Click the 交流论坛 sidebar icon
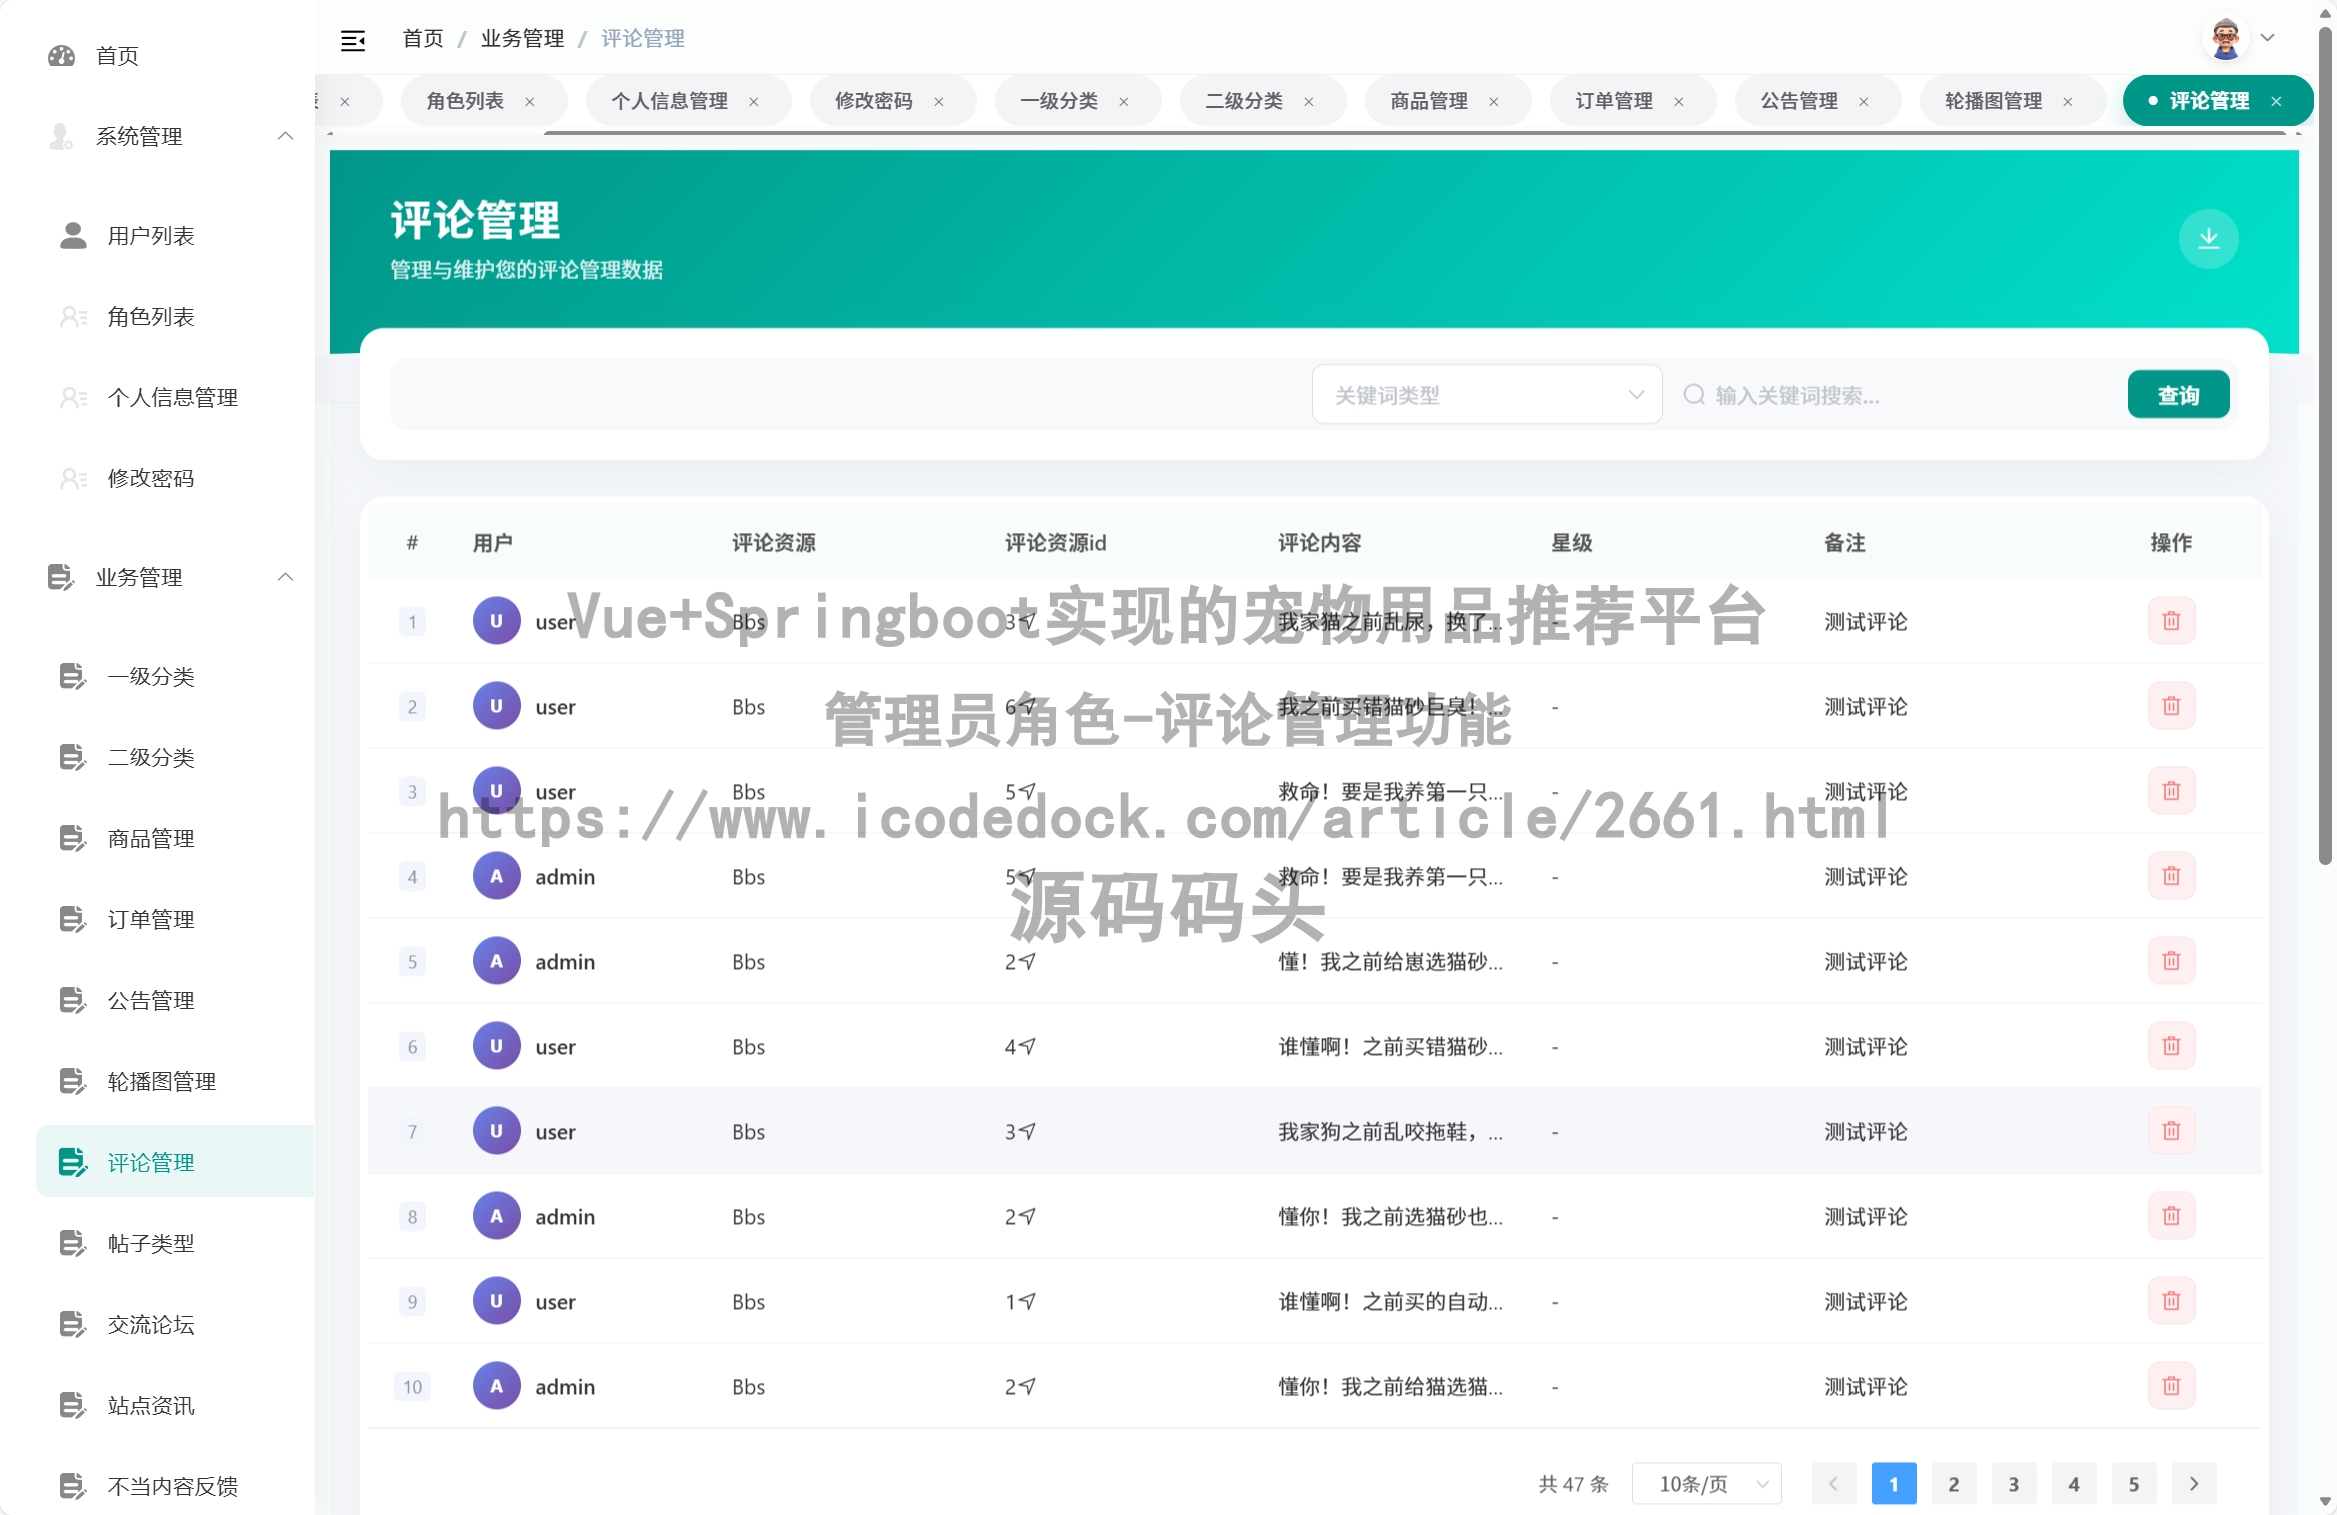2337x1515 pixels. point(71,1324)
